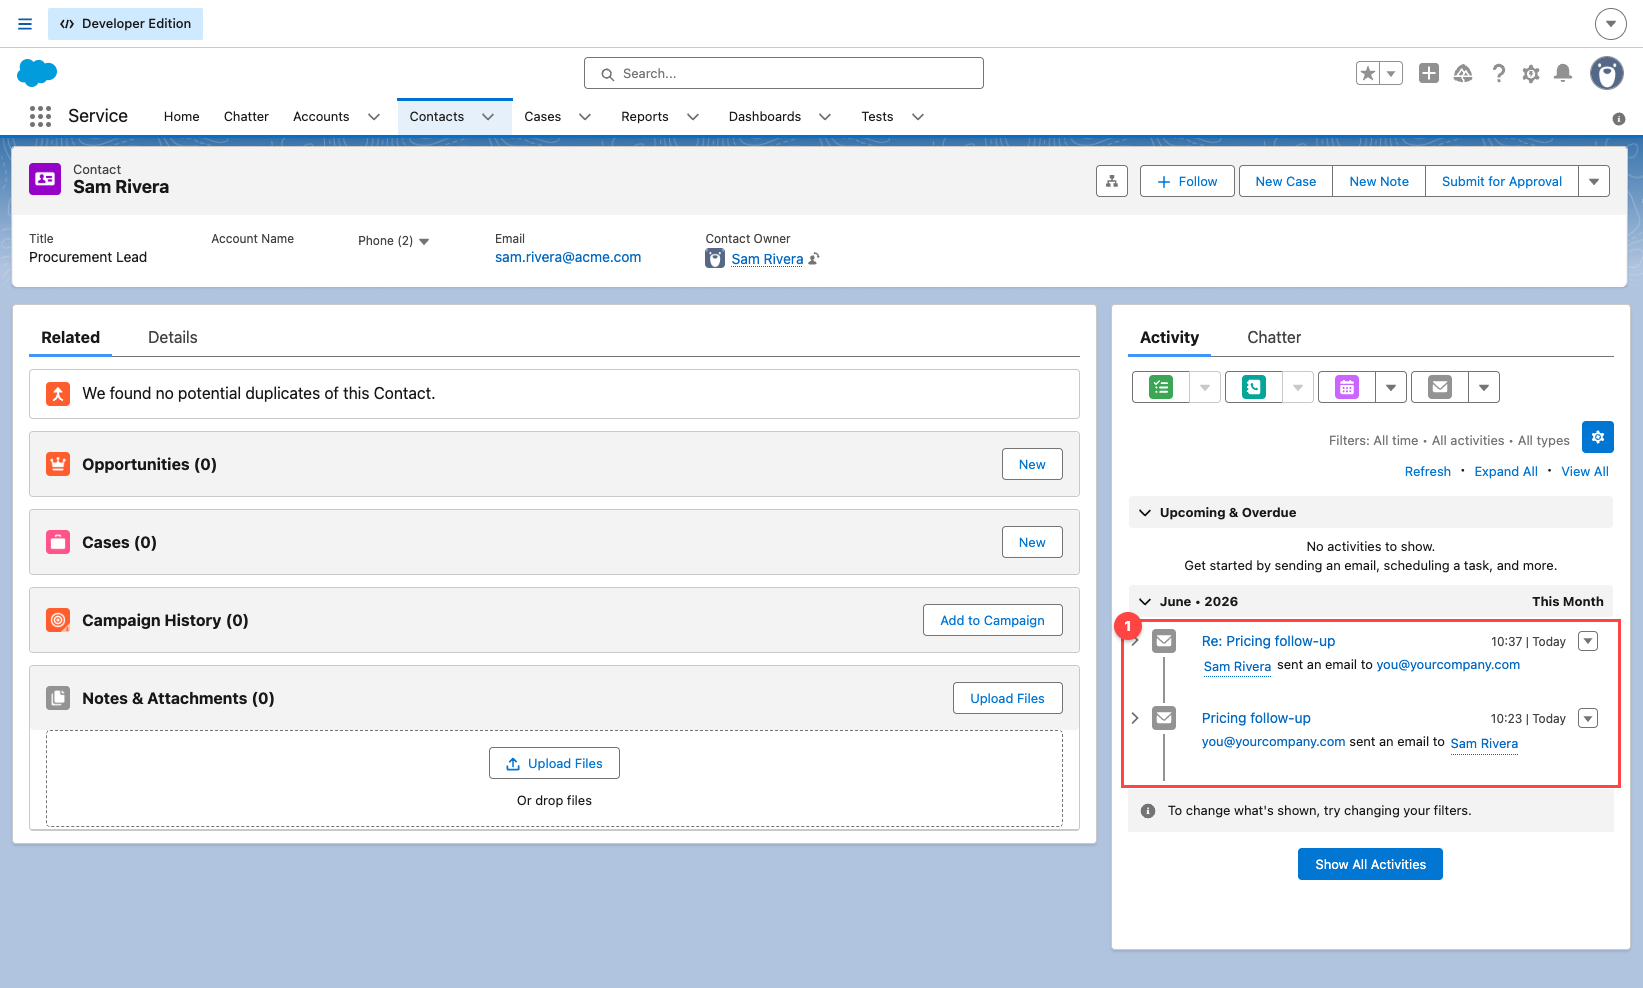Viewport: 1643px width, 988px height.
Task: Open the Notifications bell
Action: click(x=1563, y=73)
